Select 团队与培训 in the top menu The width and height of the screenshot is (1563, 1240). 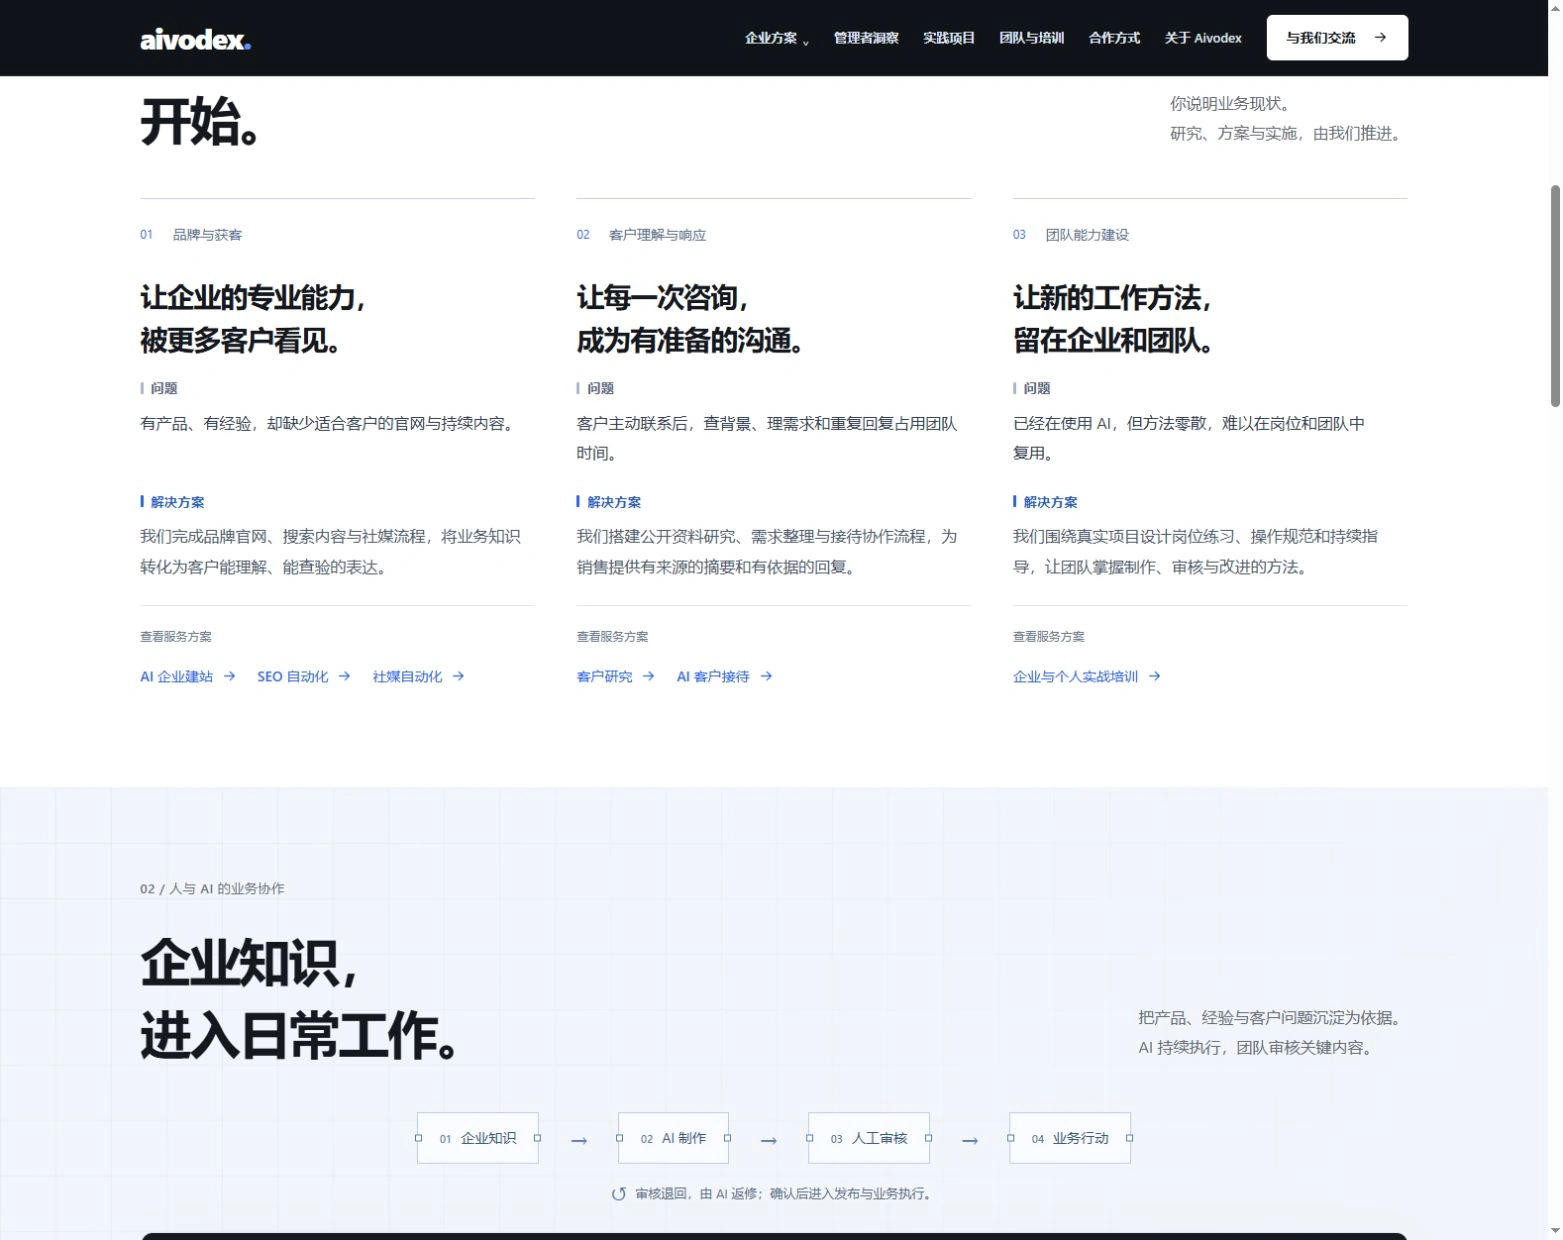[1032, 38]
